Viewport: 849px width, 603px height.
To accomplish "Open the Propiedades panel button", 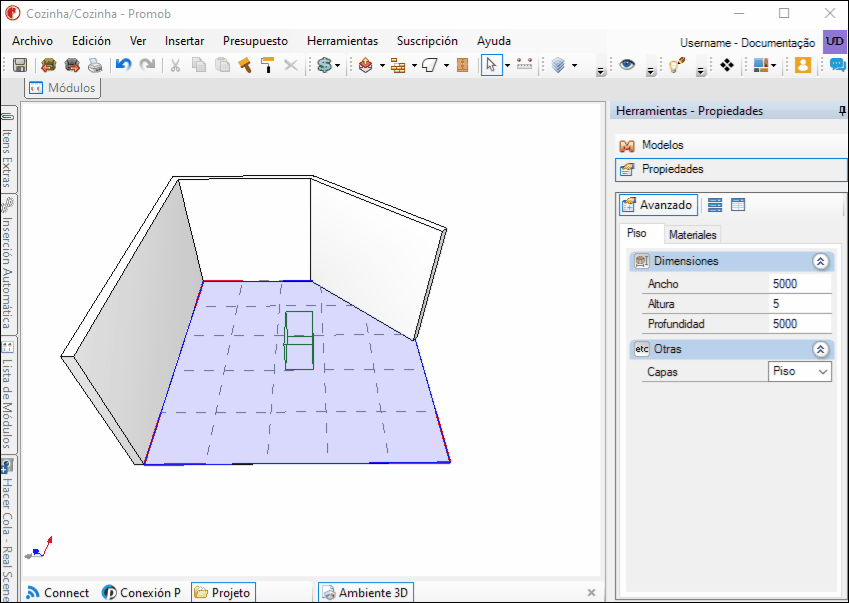I will [731, 169].
